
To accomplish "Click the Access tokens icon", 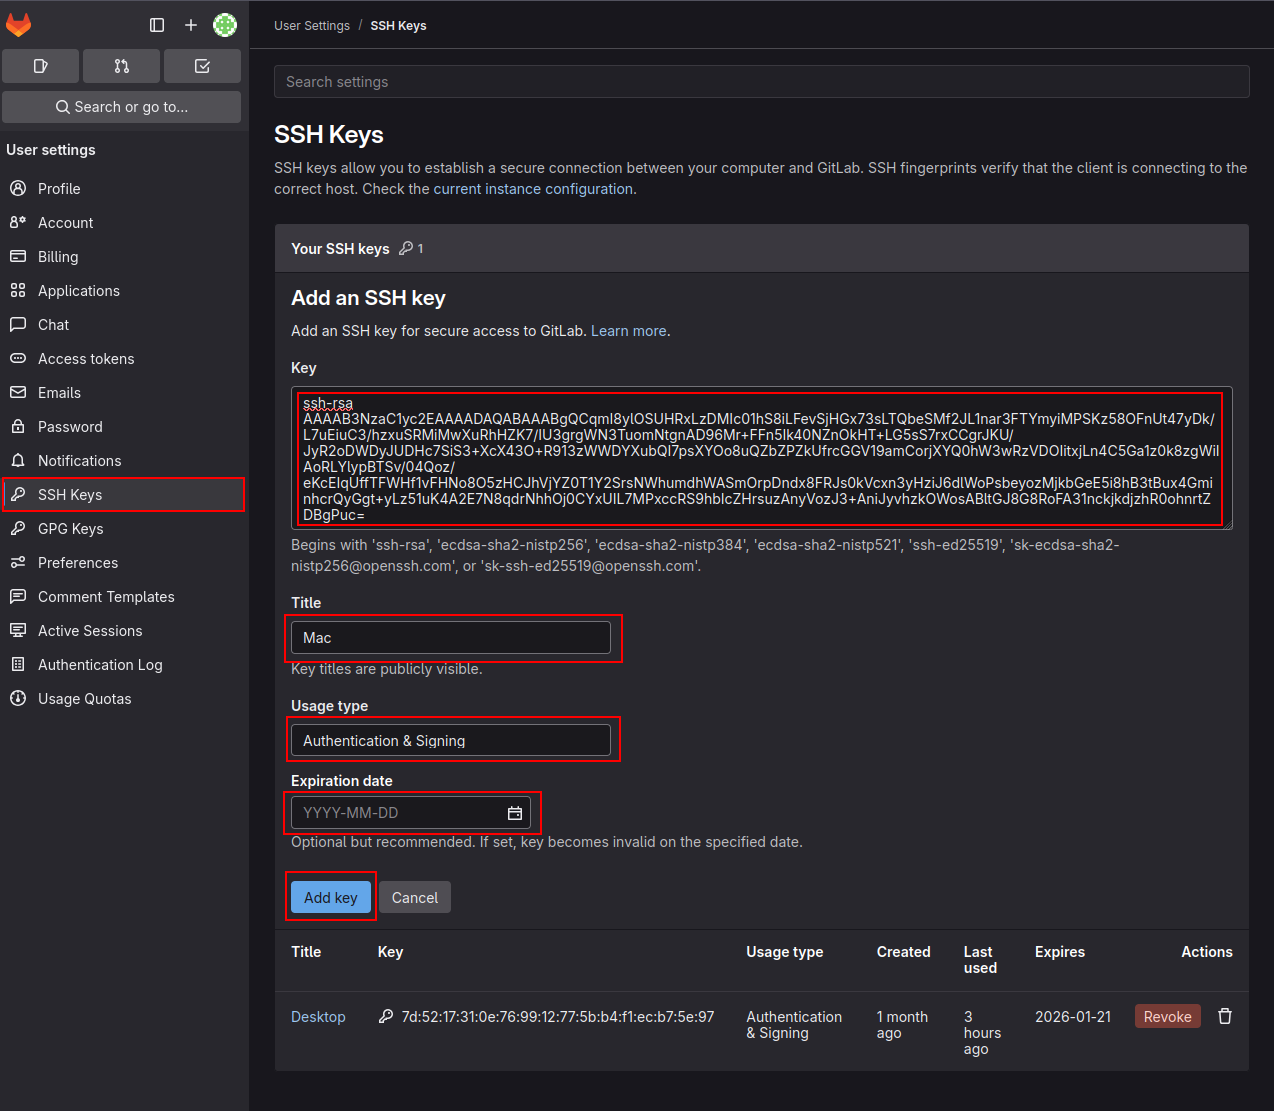I will (x=18, y=358).
